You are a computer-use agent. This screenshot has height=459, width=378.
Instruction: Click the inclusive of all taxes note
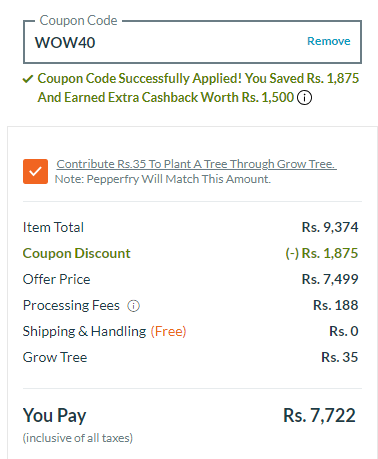(78, 438)
